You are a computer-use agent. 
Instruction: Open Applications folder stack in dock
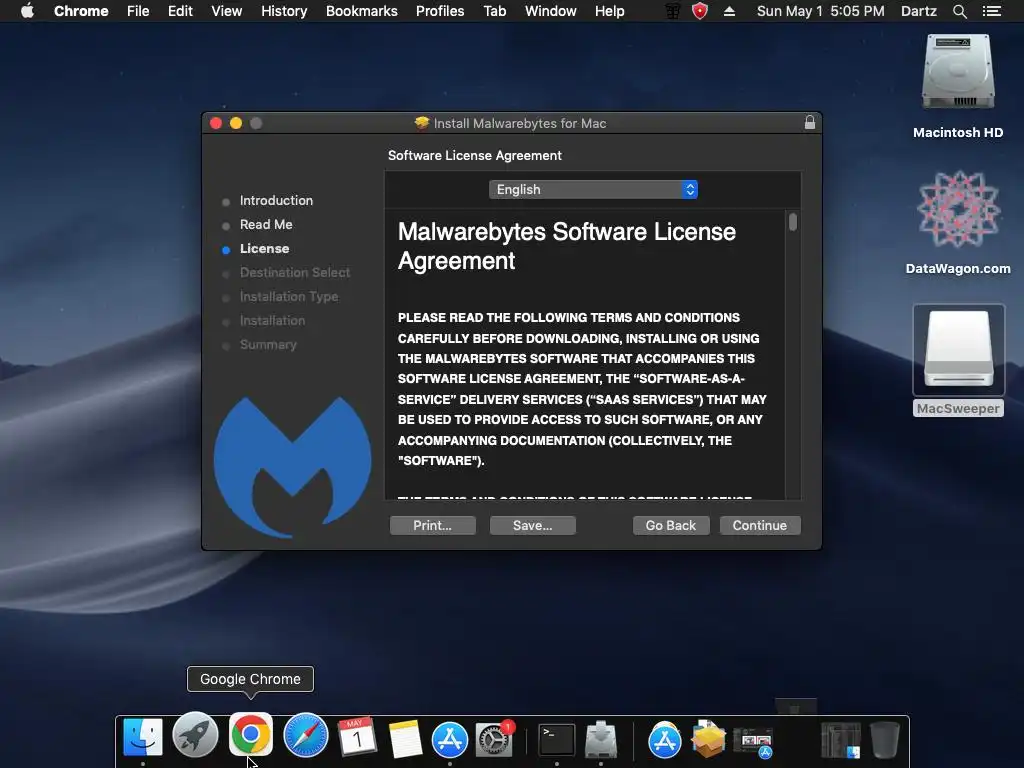[x=664, y=740]
